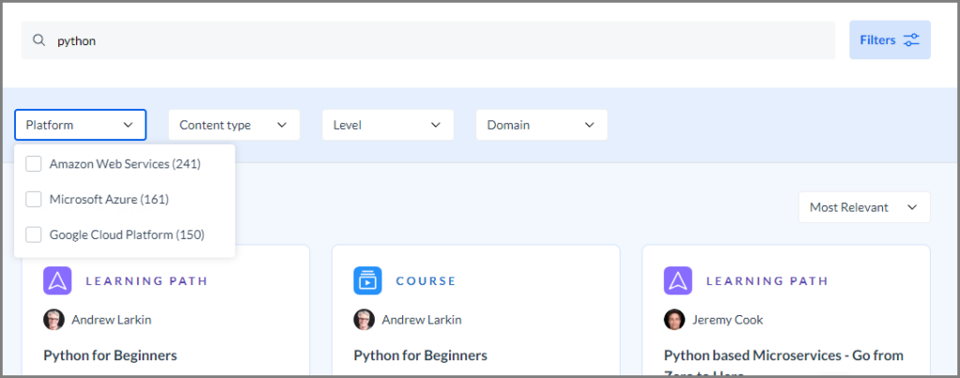Open the Most Relevant sort dropdown
The height and width of the screenshot is (378, 960).
click(864, 207)
